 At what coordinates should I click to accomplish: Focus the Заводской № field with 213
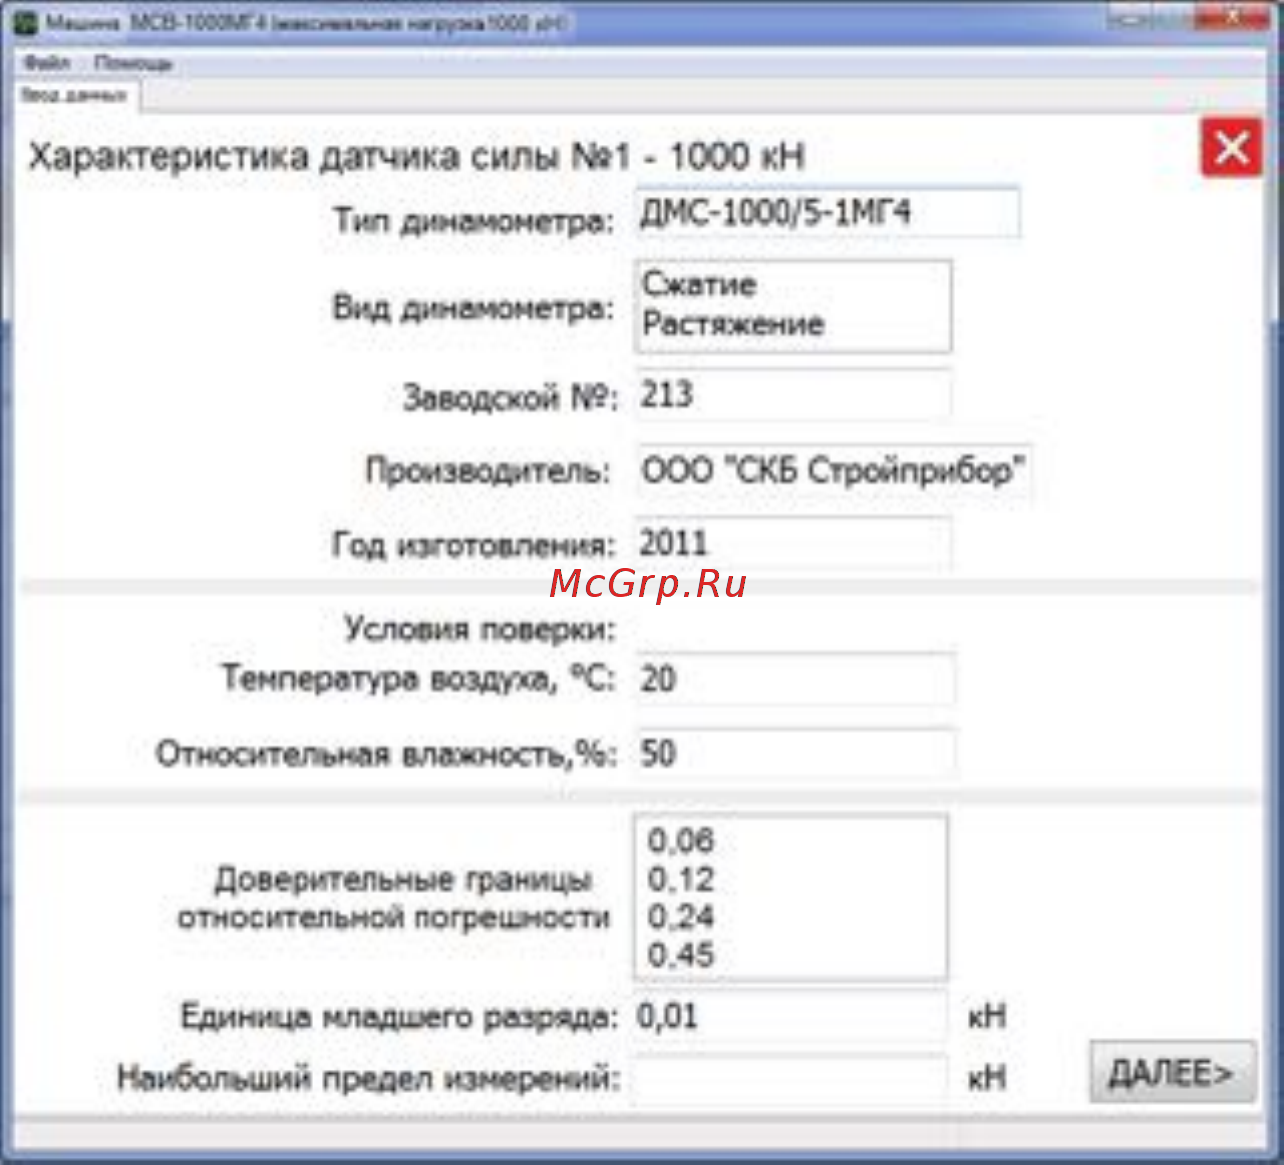point(792,395)
